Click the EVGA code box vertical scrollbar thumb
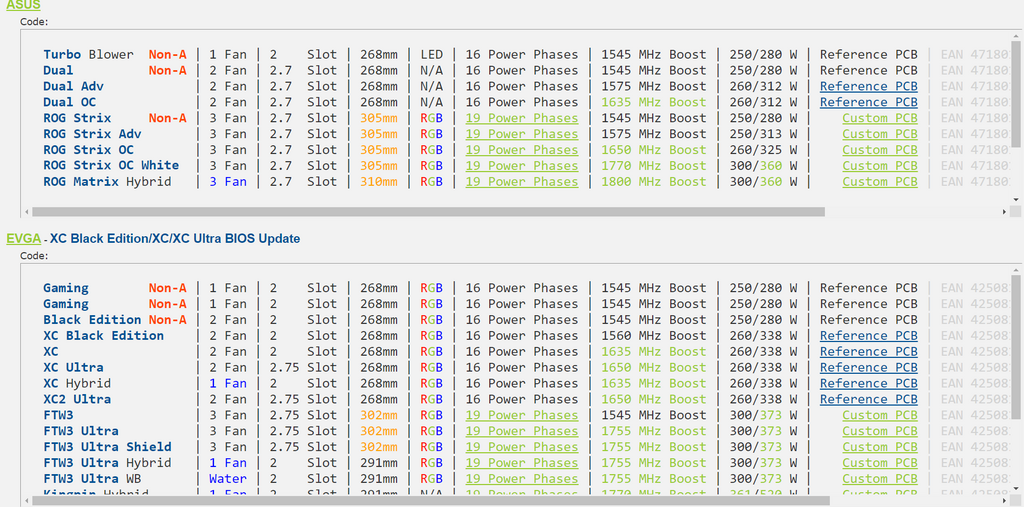Image resolution: width=1024 pixels, height=507 pixels. pos(1015,346)
